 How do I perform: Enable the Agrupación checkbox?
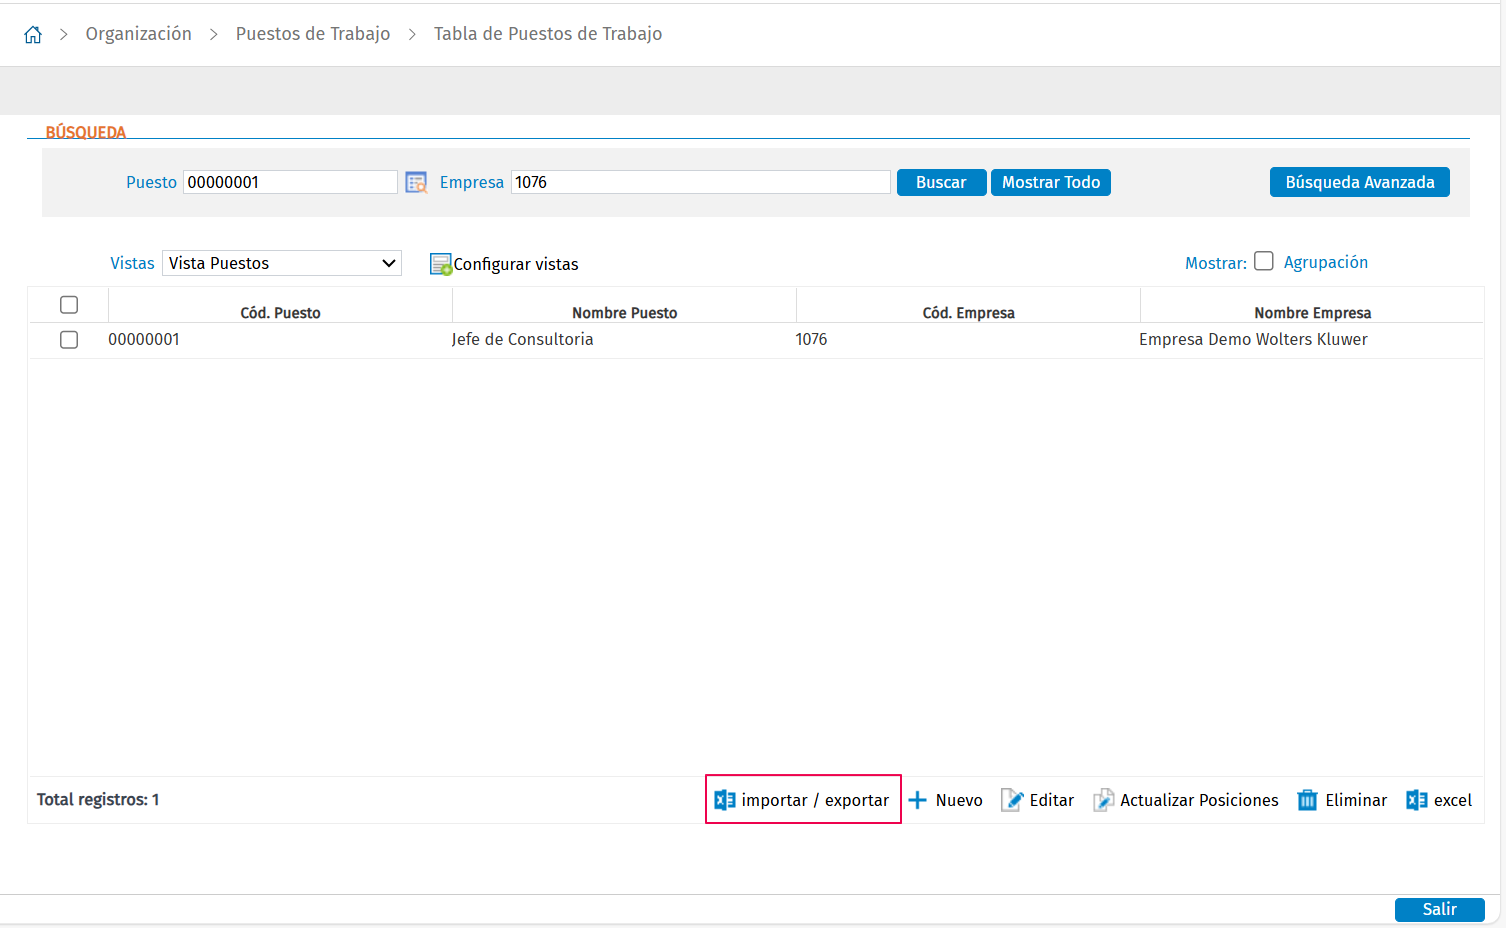tap(1264, 261)
